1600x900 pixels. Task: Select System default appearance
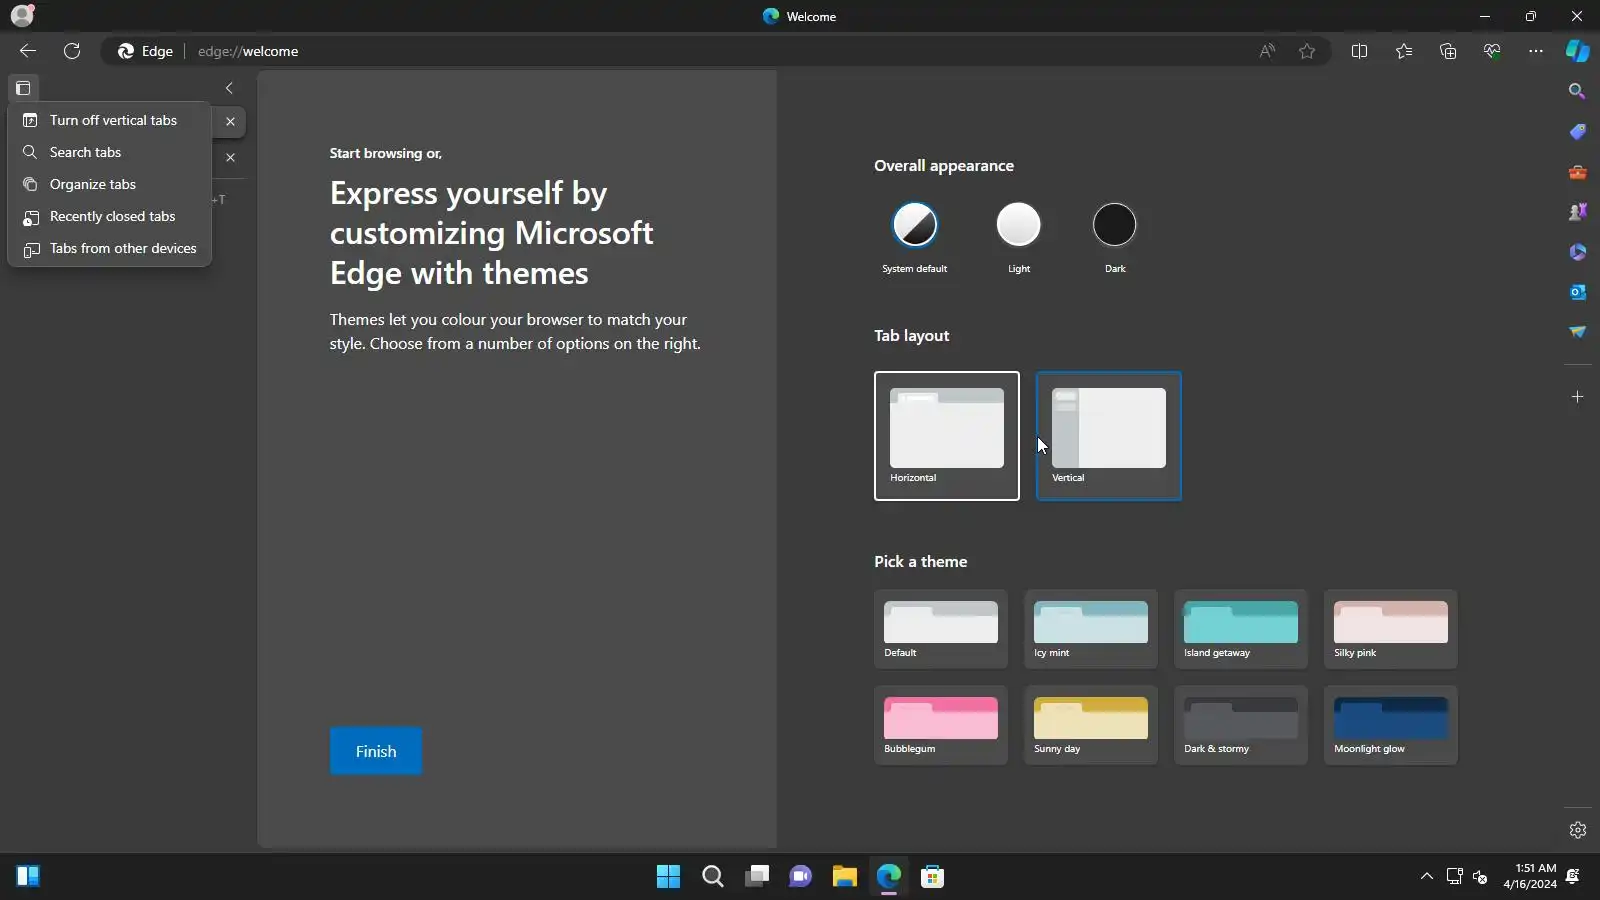tap(915, 225)
